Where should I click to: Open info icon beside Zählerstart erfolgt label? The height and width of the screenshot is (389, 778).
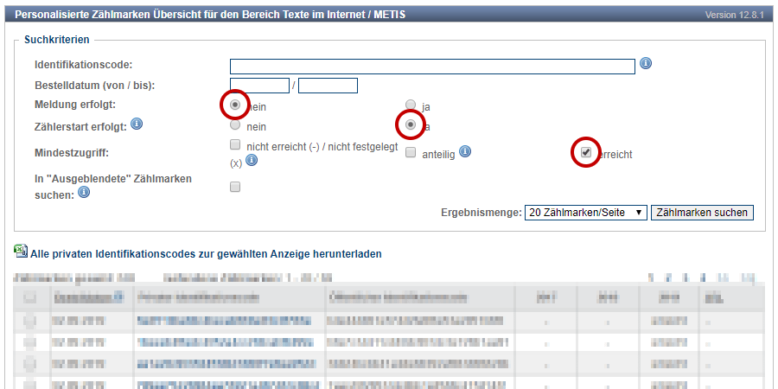click(x=137, y=124)
